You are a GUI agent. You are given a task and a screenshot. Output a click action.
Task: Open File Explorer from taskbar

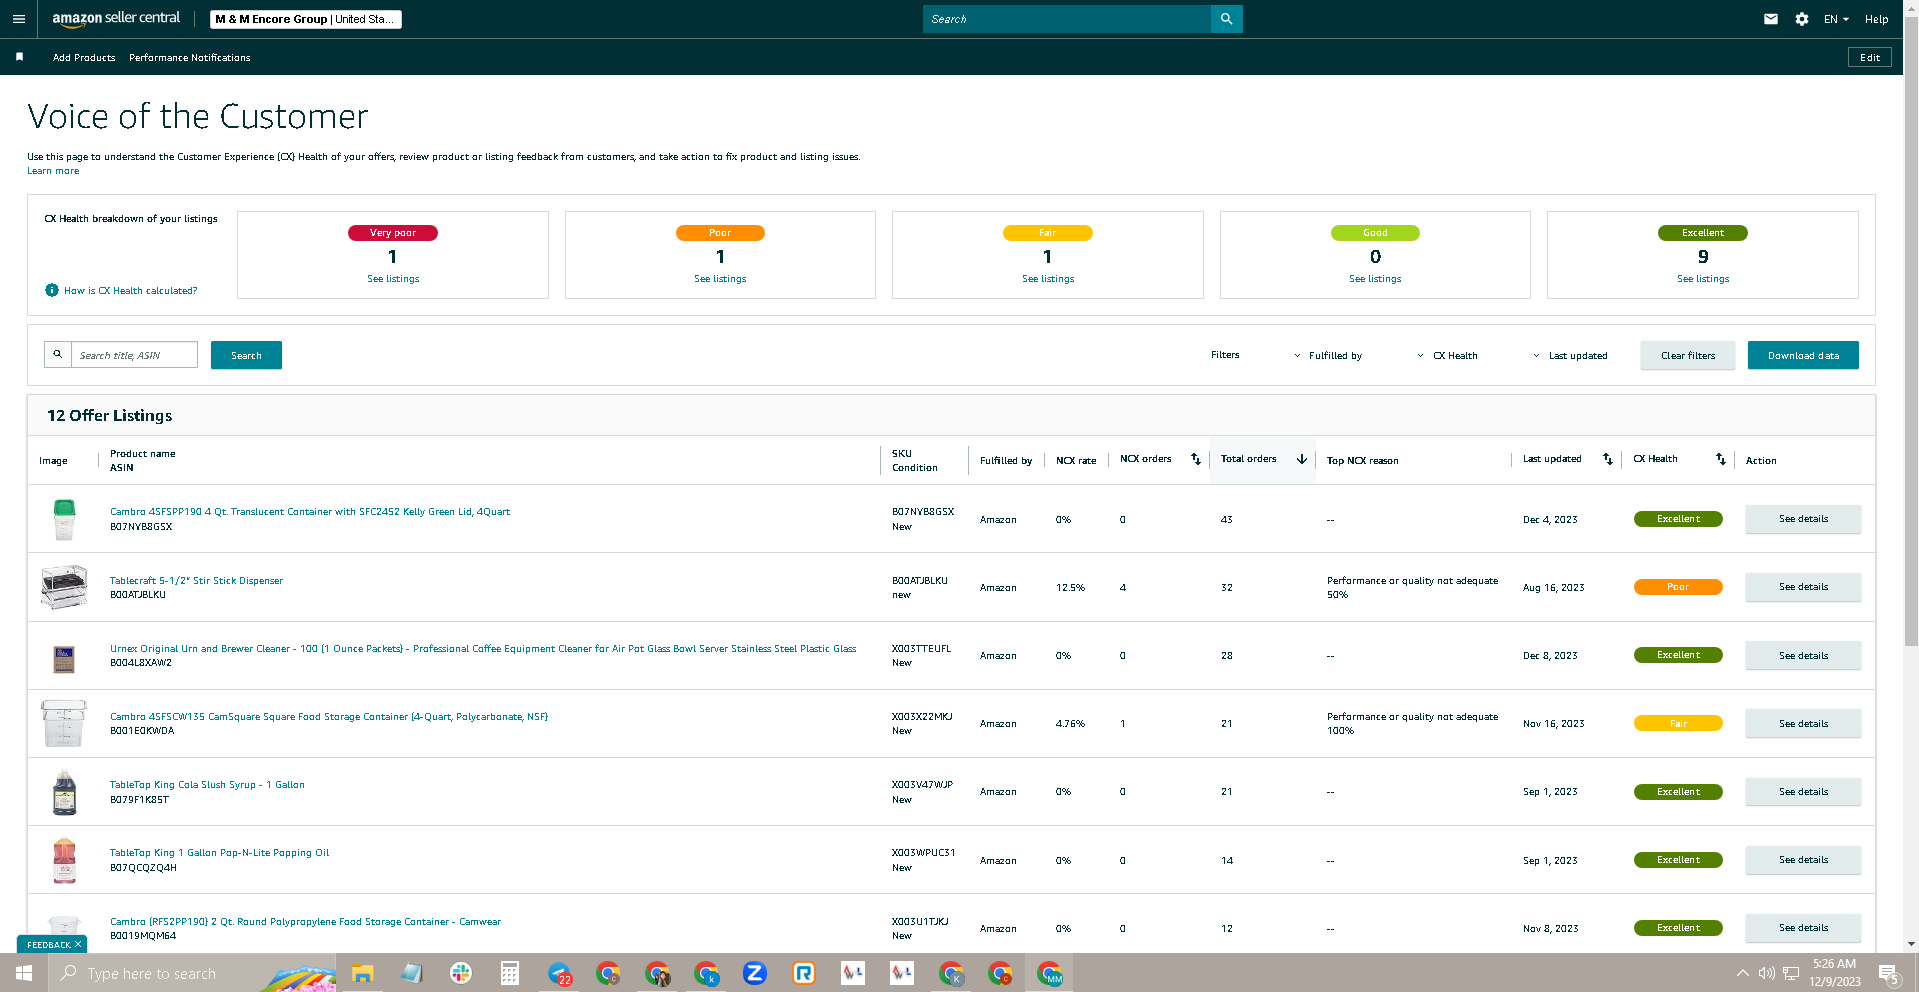362,973
